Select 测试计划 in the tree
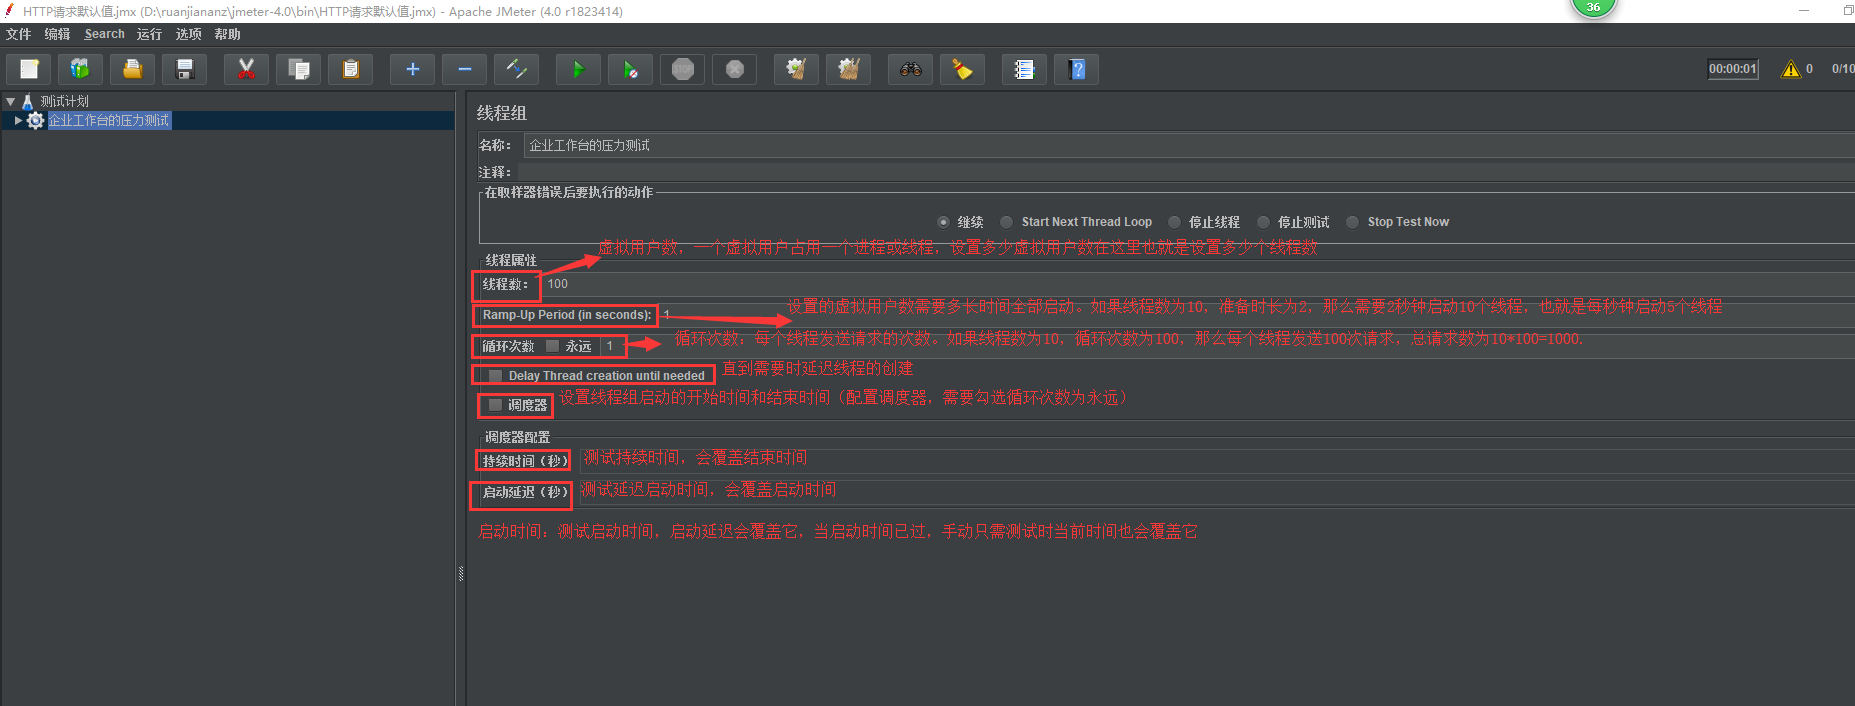1855x706 pixels. coord(64,101)
